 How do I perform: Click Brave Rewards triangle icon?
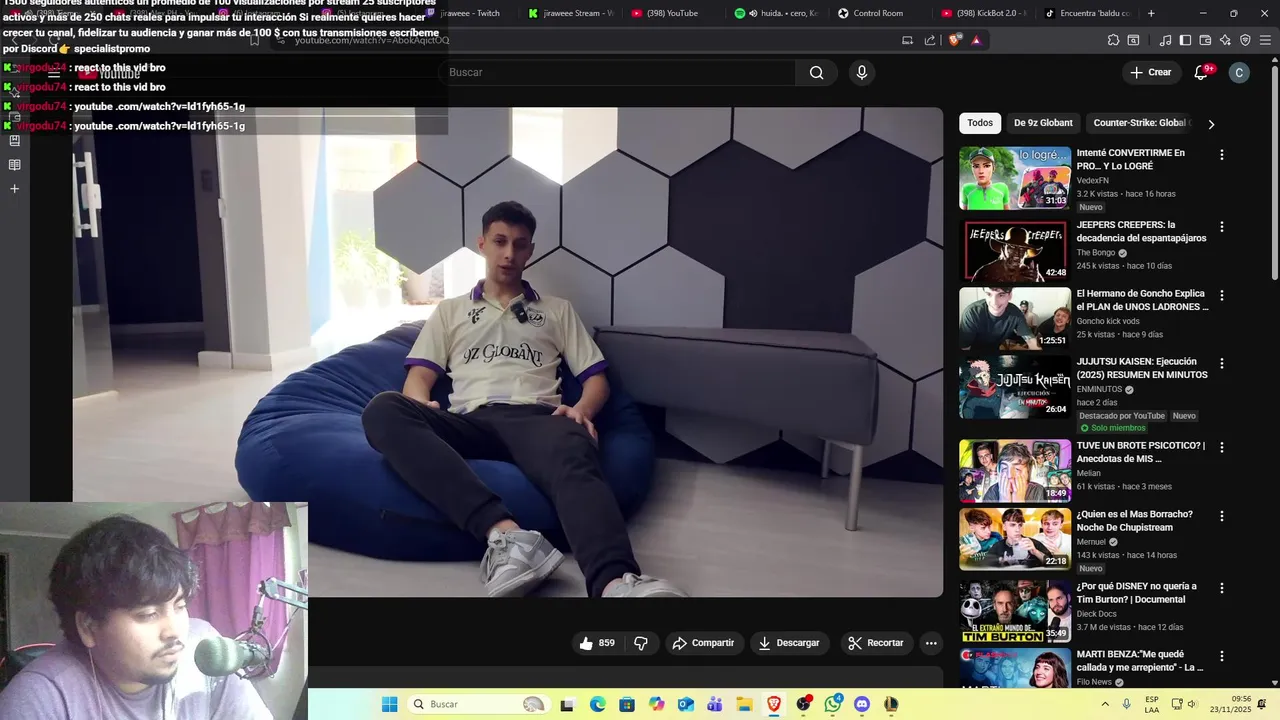click(x=976, y=40)
